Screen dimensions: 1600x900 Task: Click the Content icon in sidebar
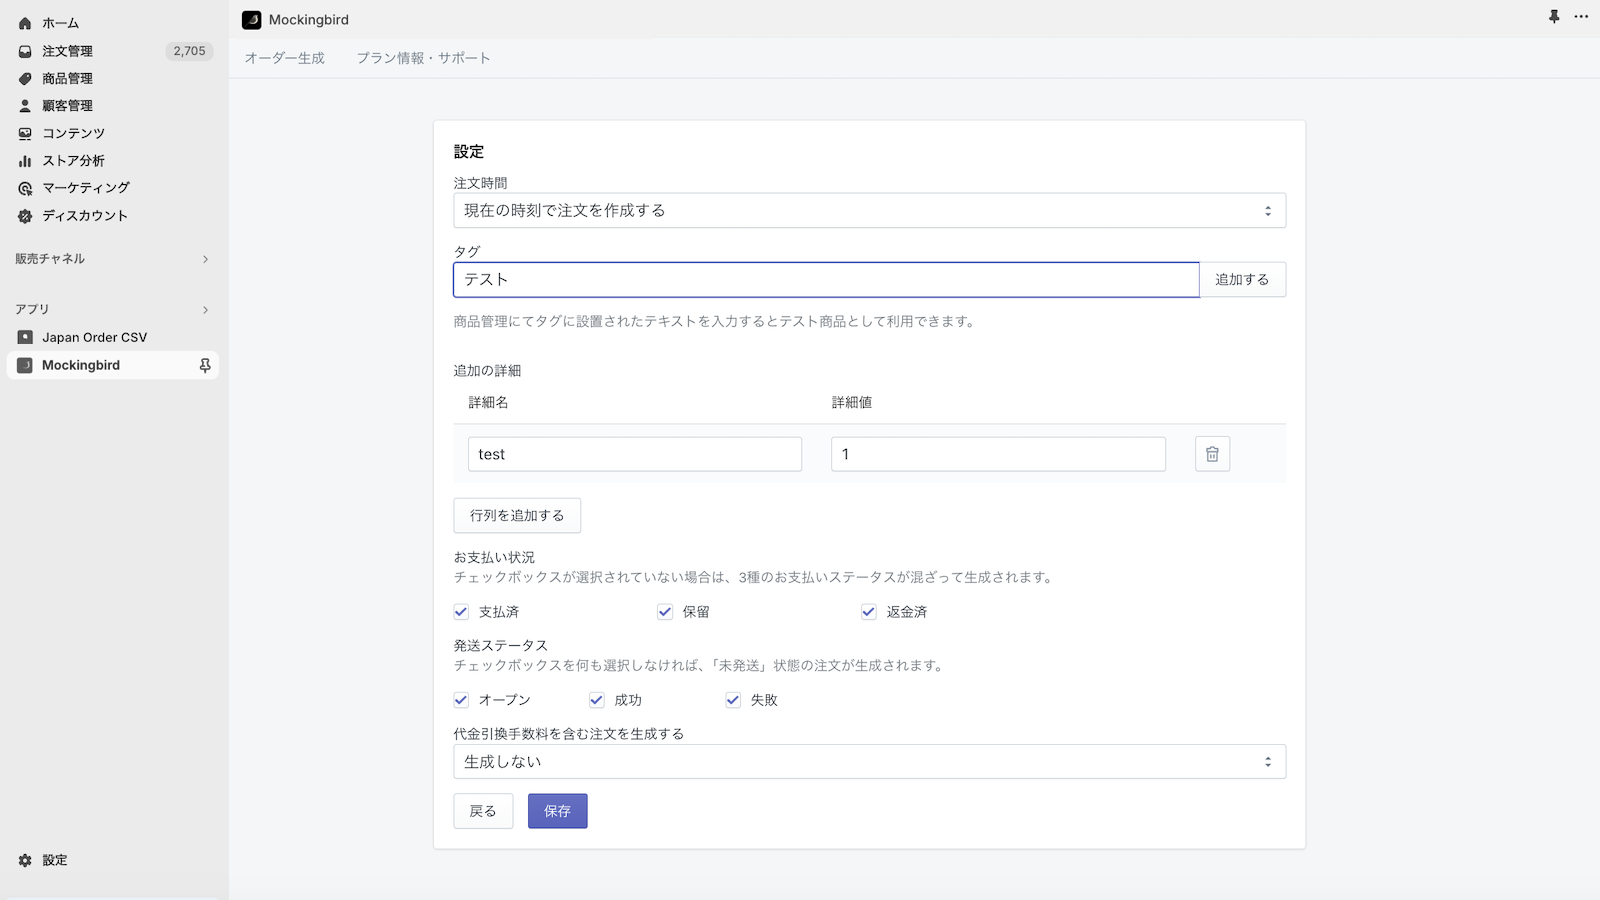pos(25,133)
